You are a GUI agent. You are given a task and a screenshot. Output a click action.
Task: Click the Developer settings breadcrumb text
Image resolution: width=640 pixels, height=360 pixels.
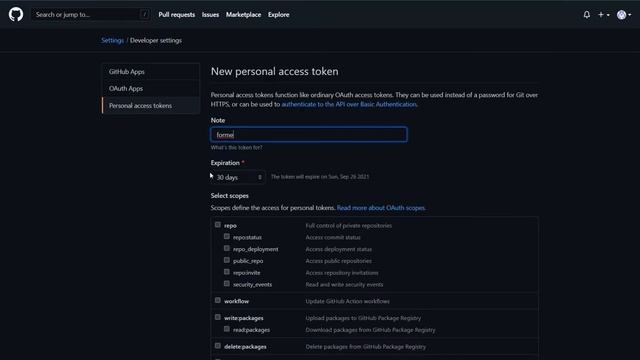click(156, 40)
